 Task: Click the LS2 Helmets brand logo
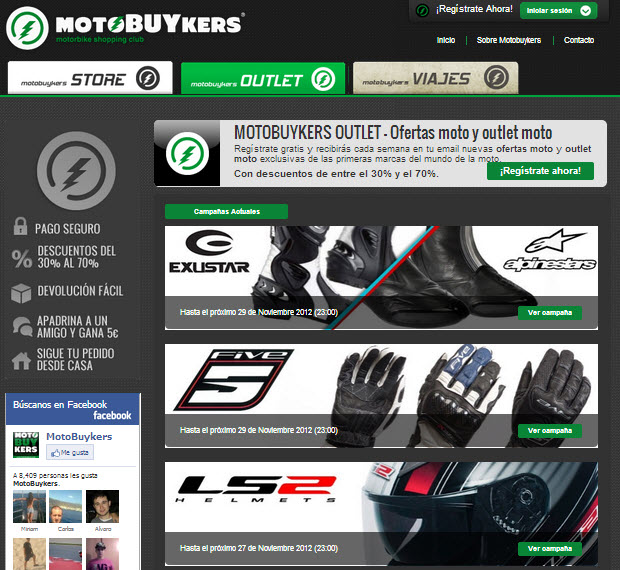click(256, 489)
